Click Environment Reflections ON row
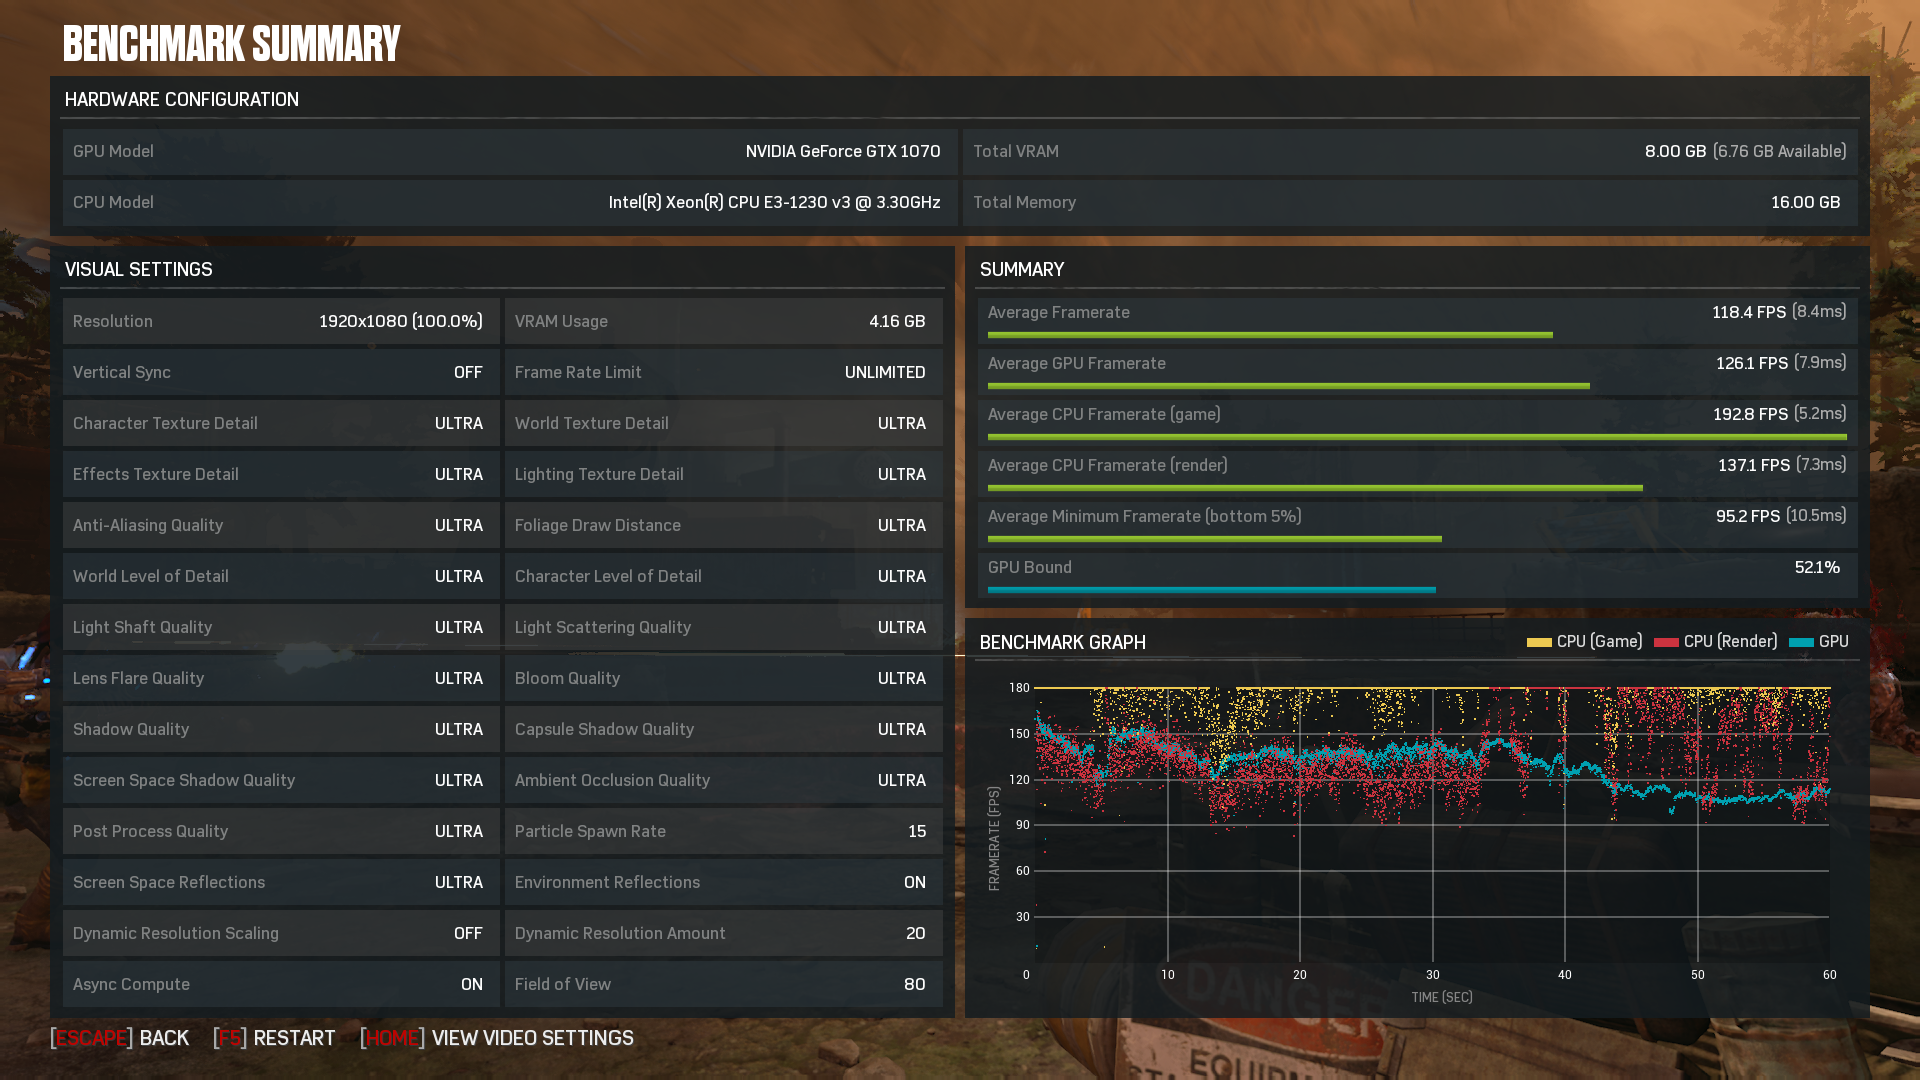Screen dimensions: 1920x1080 724,883
